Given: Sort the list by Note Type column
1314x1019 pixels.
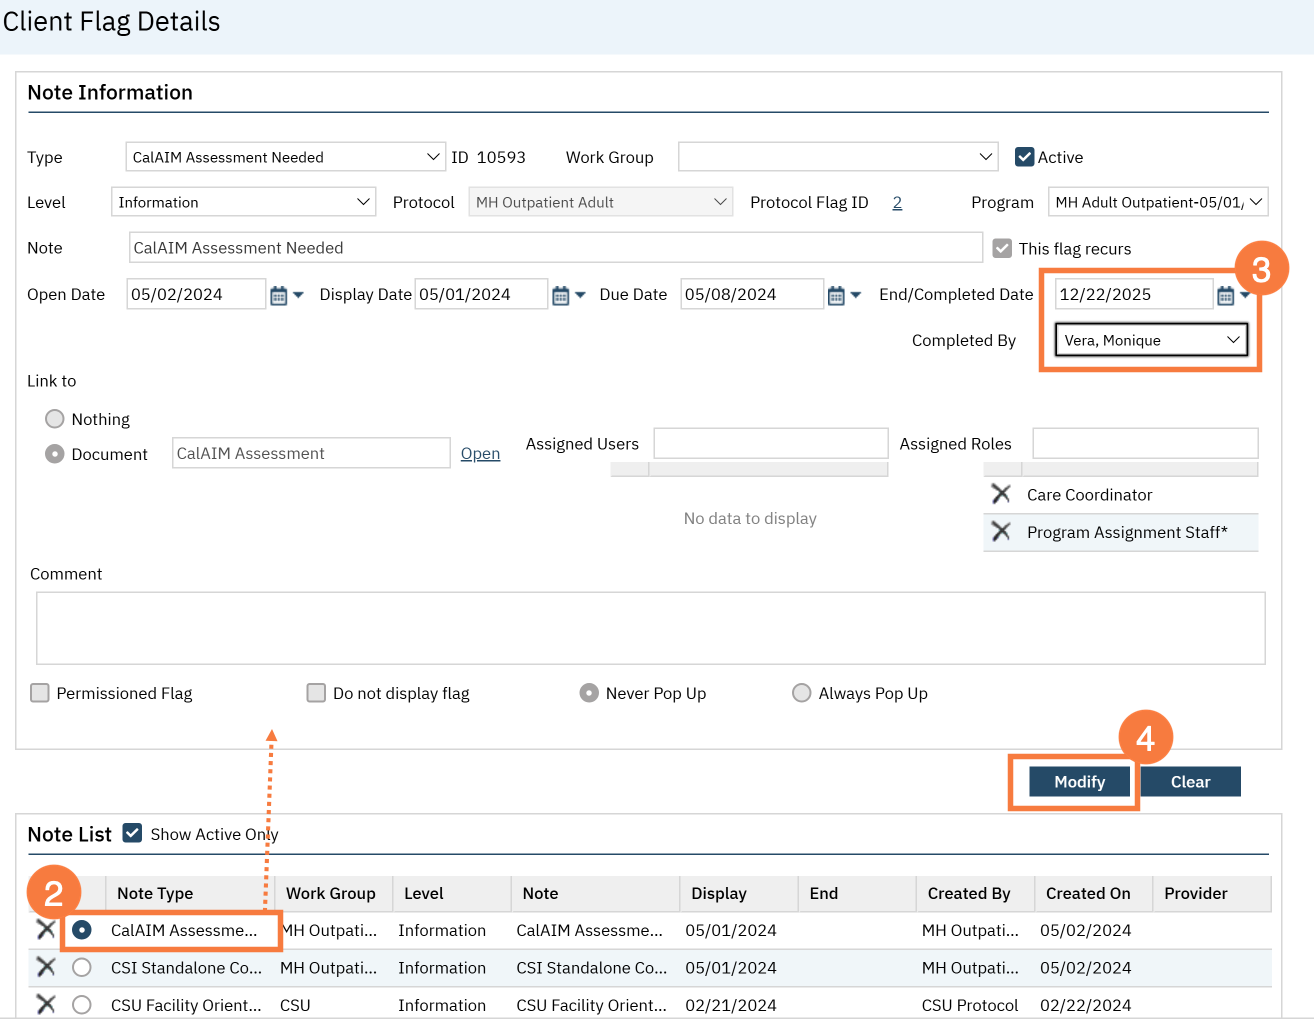Looking at the screenshot, I should click(155, 893).
